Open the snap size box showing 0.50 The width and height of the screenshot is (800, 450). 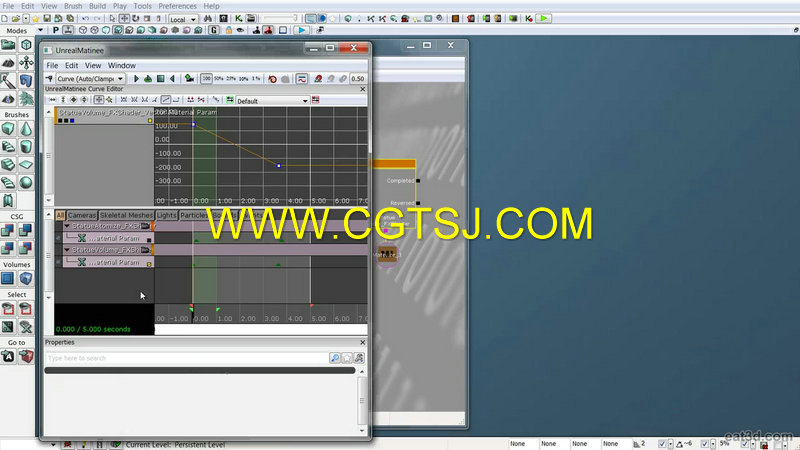tap(358, 79)
